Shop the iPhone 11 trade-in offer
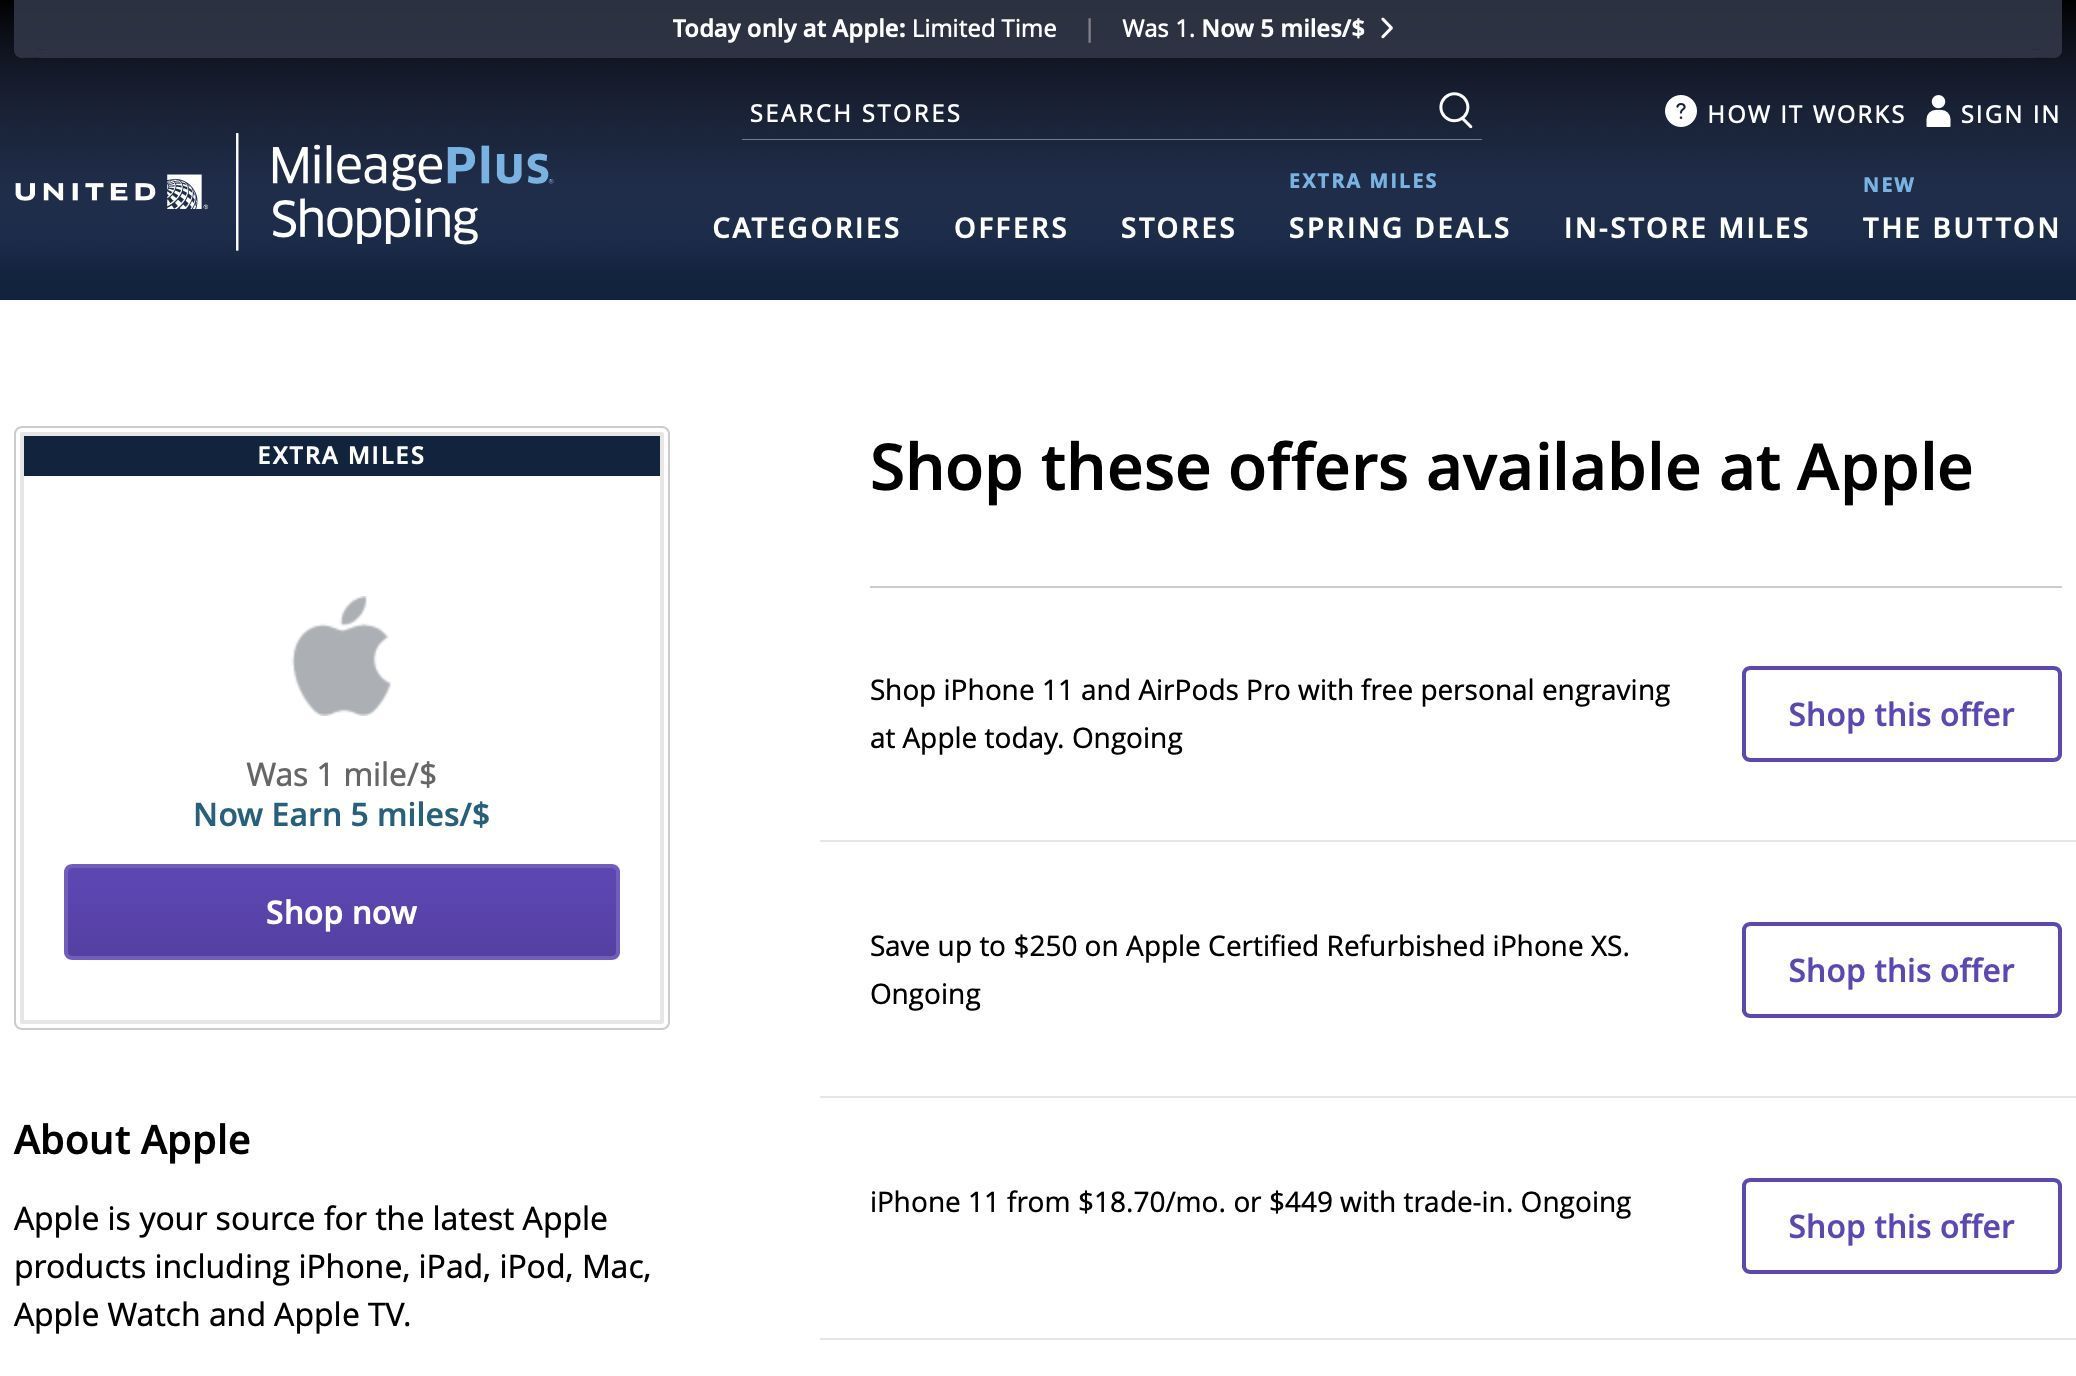2076x1376 pixels. pyautogui.click(x=1901, y=1226)
